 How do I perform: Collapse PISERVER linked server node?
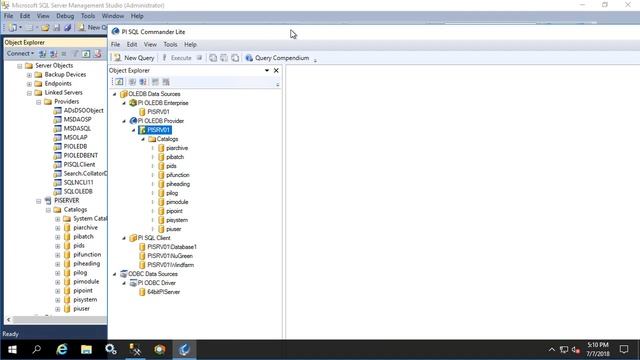39,201
